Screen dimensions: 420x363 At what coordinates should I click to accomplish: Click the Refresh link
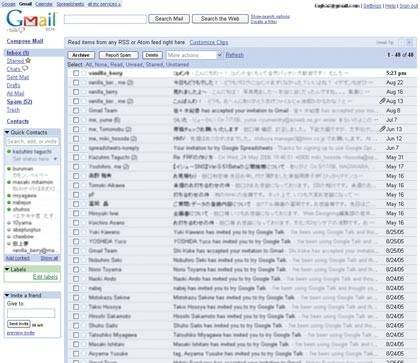click(x=234, y=55)
